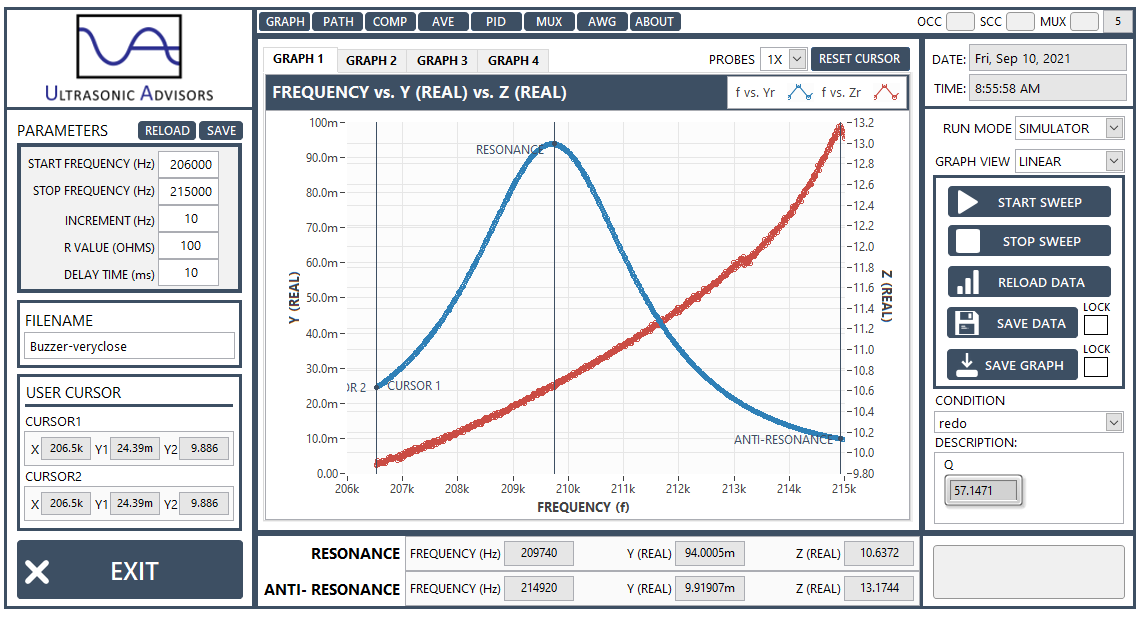Open the ABOUT menu tab
This screenshot has height=620, width=1147.
tap(655, 22)
